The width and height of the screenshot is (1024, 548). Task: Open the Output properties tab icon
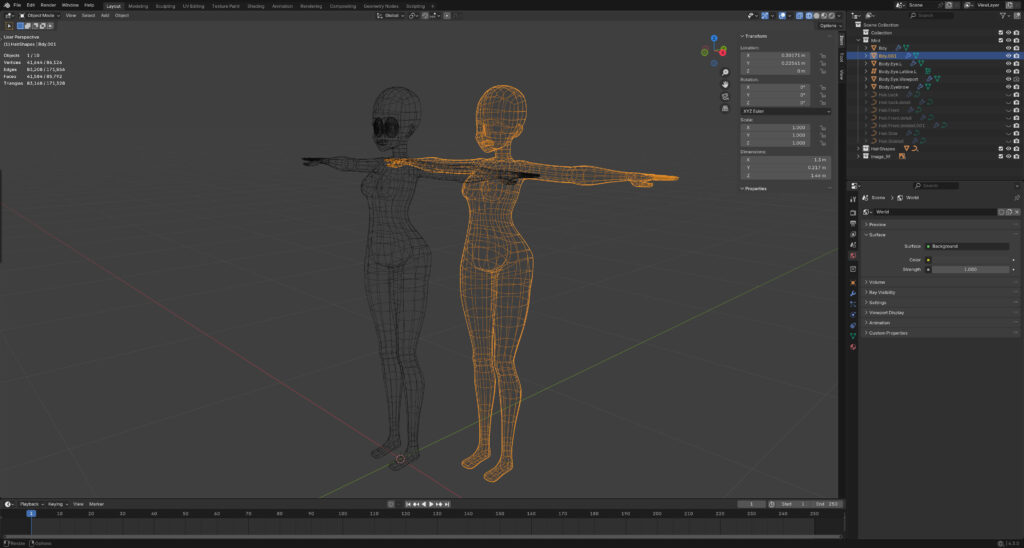pyautogui.click(x=853, y=223)
